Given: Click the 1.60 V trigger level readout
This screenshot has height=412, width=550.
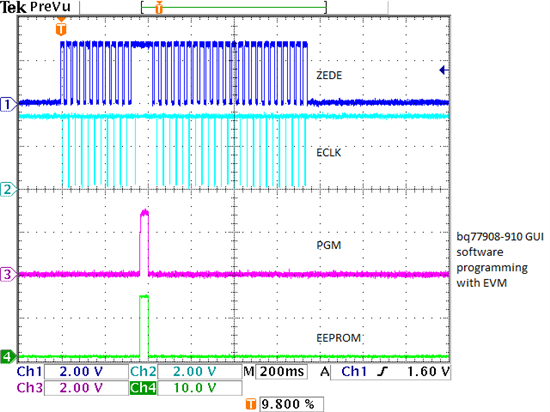Looking at the screenshot, I should coord(428,372).
